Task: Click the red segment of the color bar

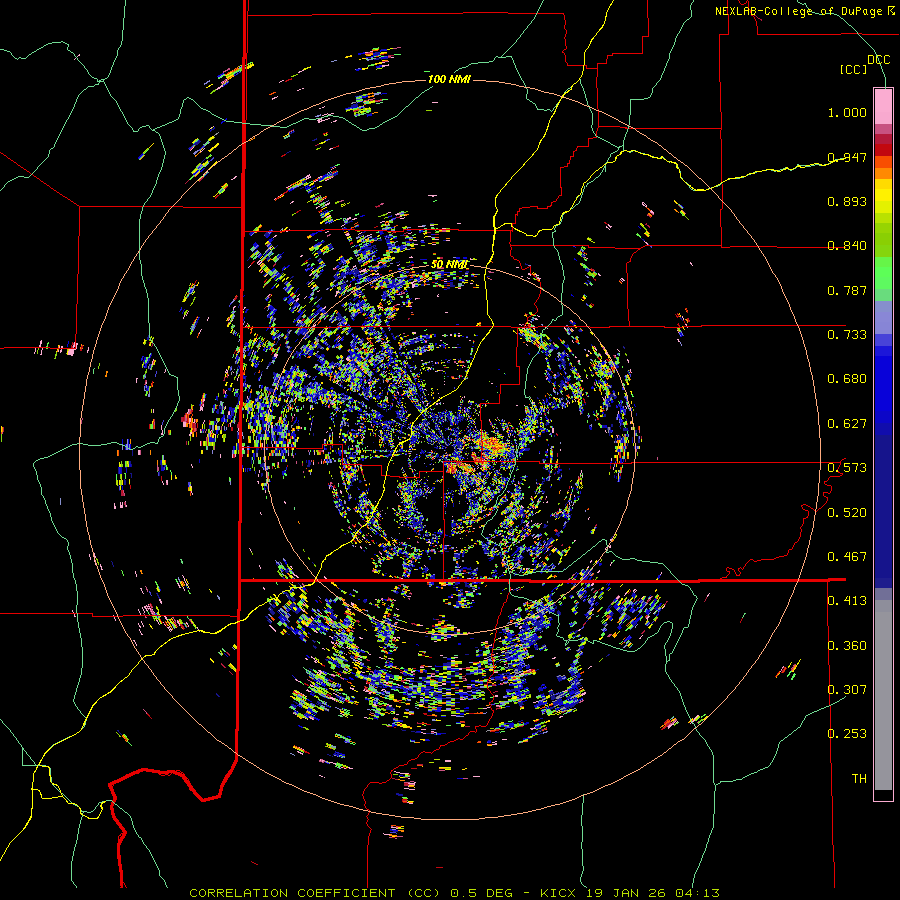Action: tap(883, 150)
